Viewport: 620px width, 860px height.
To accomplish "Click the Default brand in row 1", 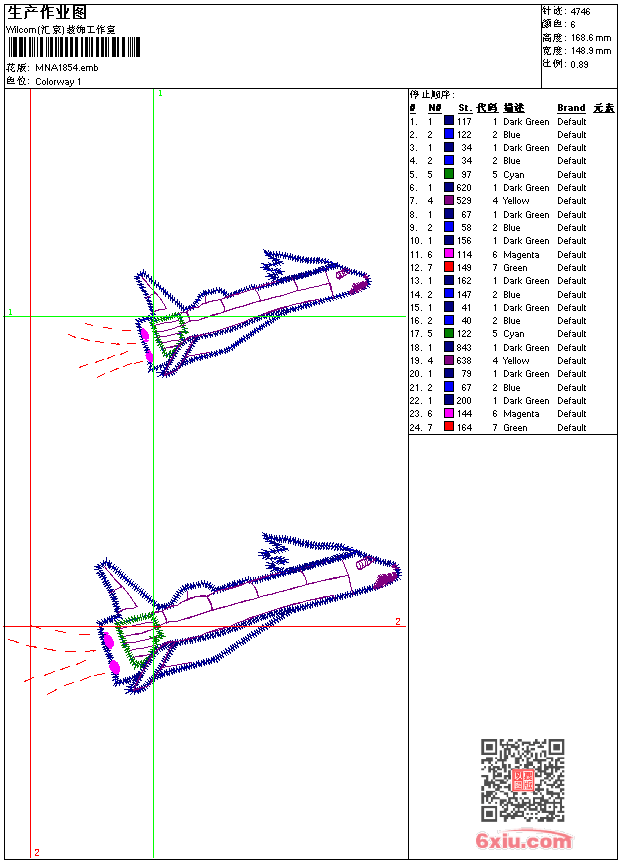I will coord(572,122).
